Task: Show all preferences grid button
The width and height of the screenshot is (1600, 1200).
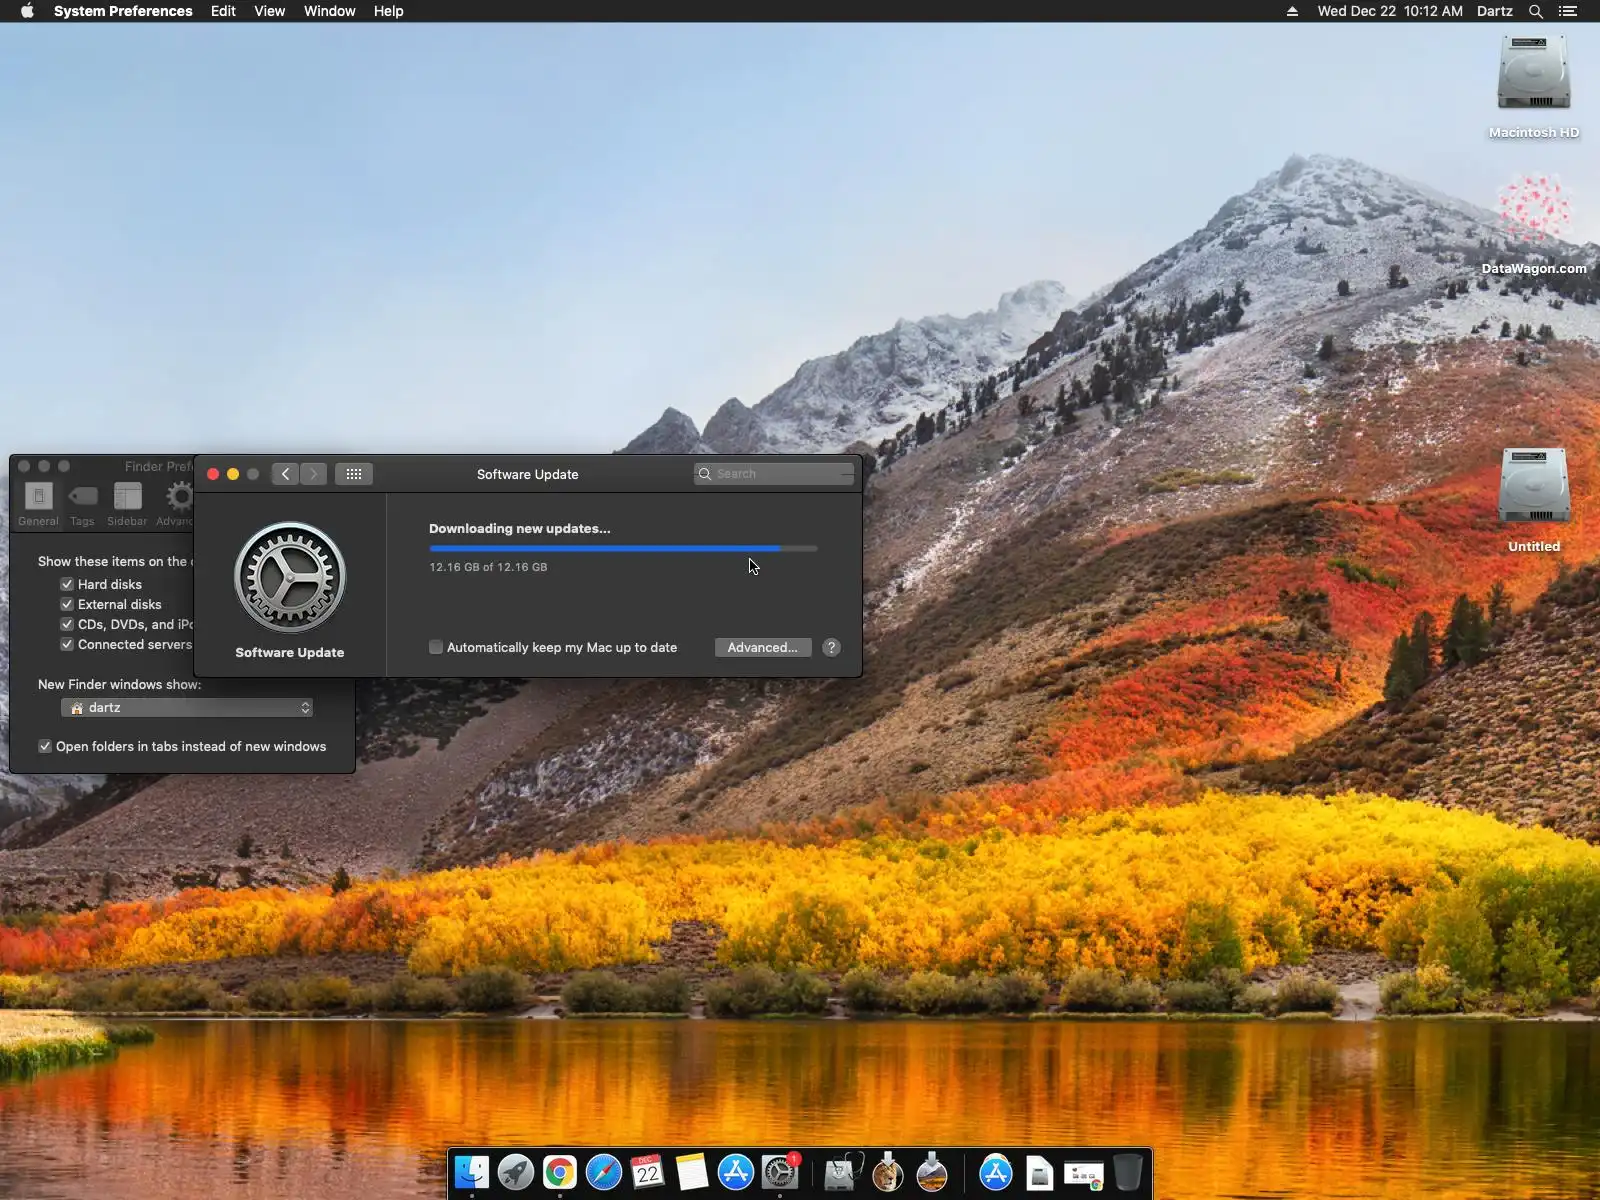Action: click(x=354, y=474)
